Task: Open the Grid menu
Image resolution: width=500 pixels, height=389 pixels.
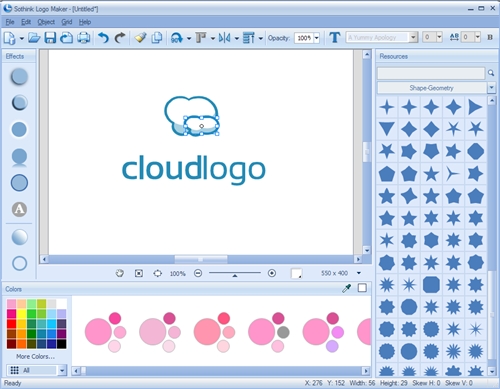Action: coord(67,22)
